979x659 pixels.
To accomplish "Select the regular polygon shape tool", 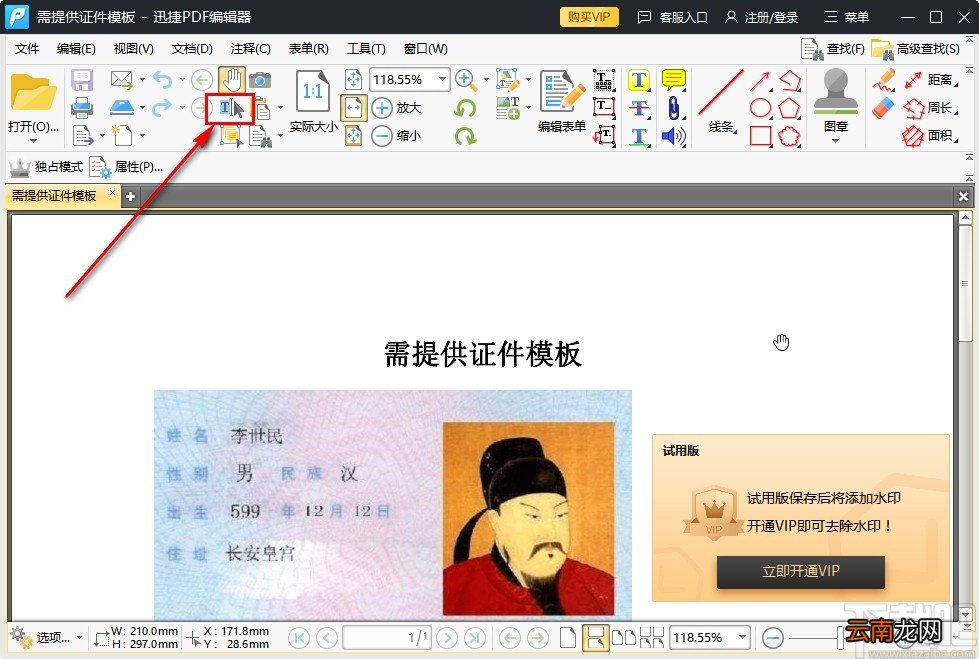I will point(789,107).
